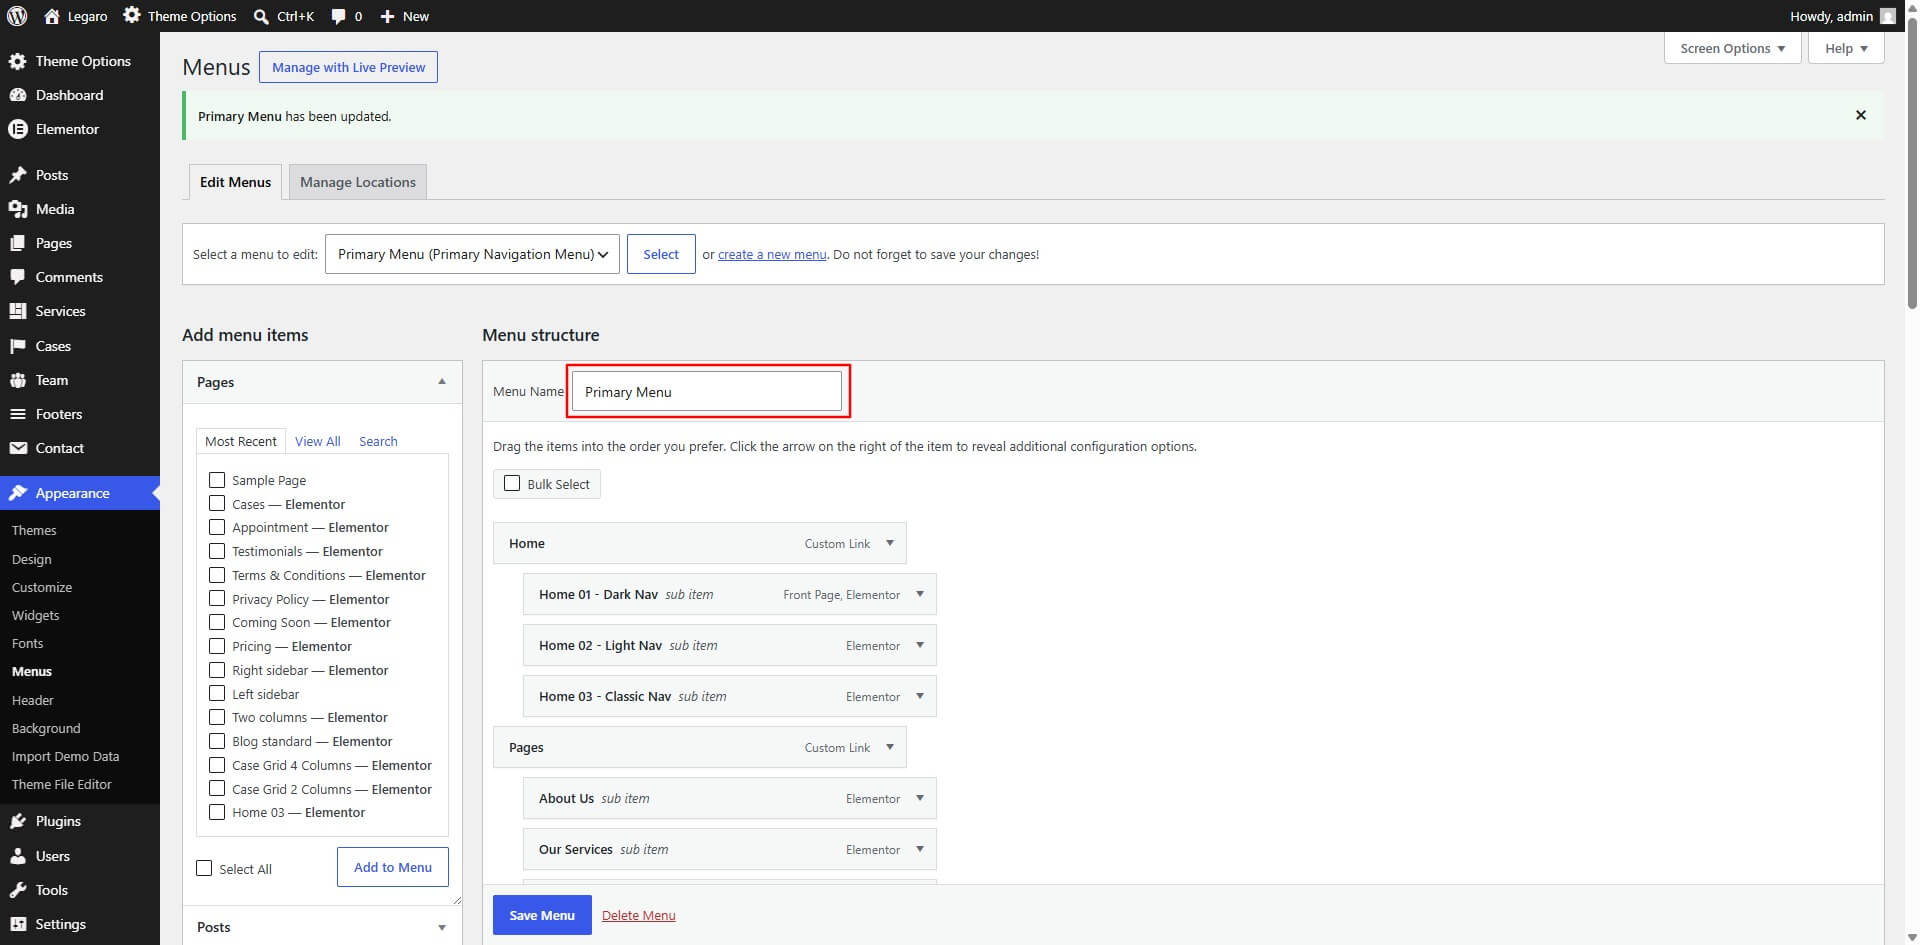Dismiss the menu updated notice
The width and height of the screenshot is (1920, 945).
coord(1860,115)
